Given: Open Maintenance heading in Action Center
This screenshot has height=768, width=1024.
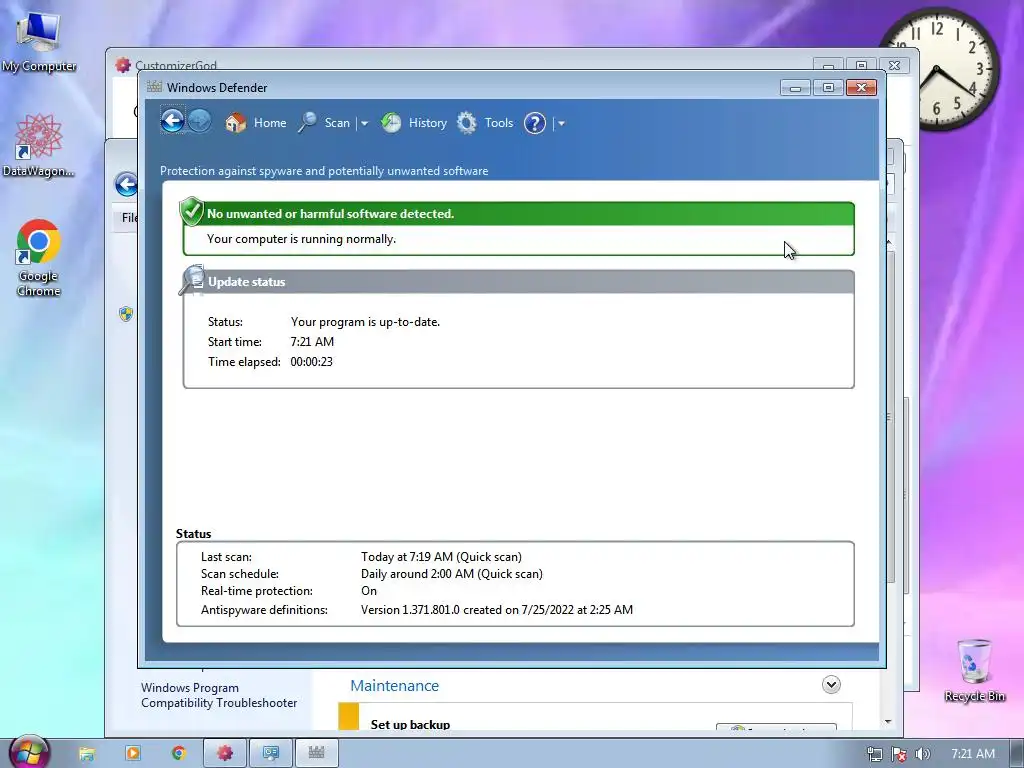Looking at the screenshot, I should (394, 686).
